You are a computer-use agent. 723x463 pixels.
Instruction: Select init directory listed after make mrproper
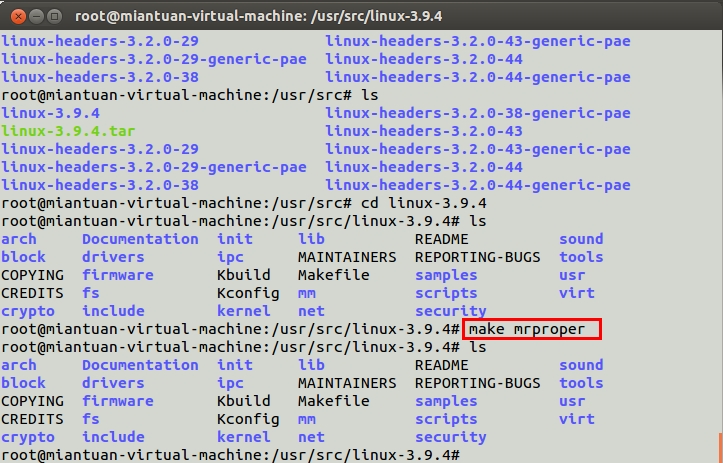coord(235,365)
